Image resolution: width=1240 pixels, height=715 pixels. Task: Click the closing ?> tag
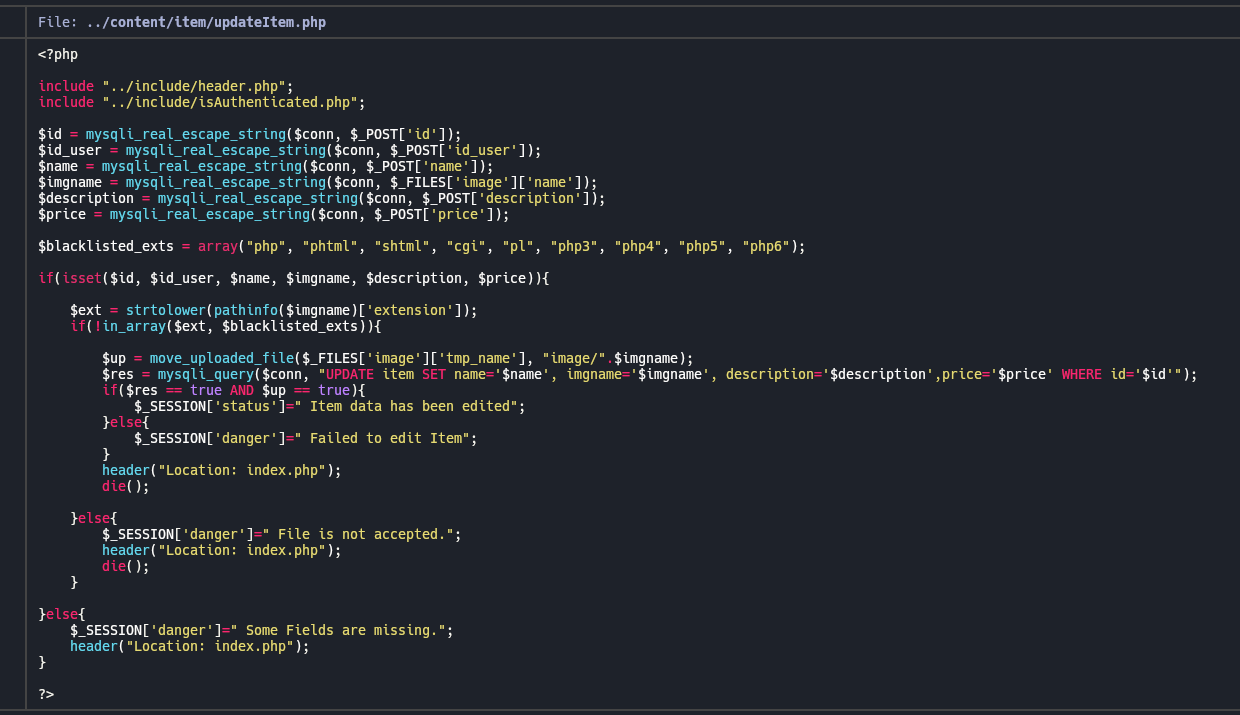(46, 694)
